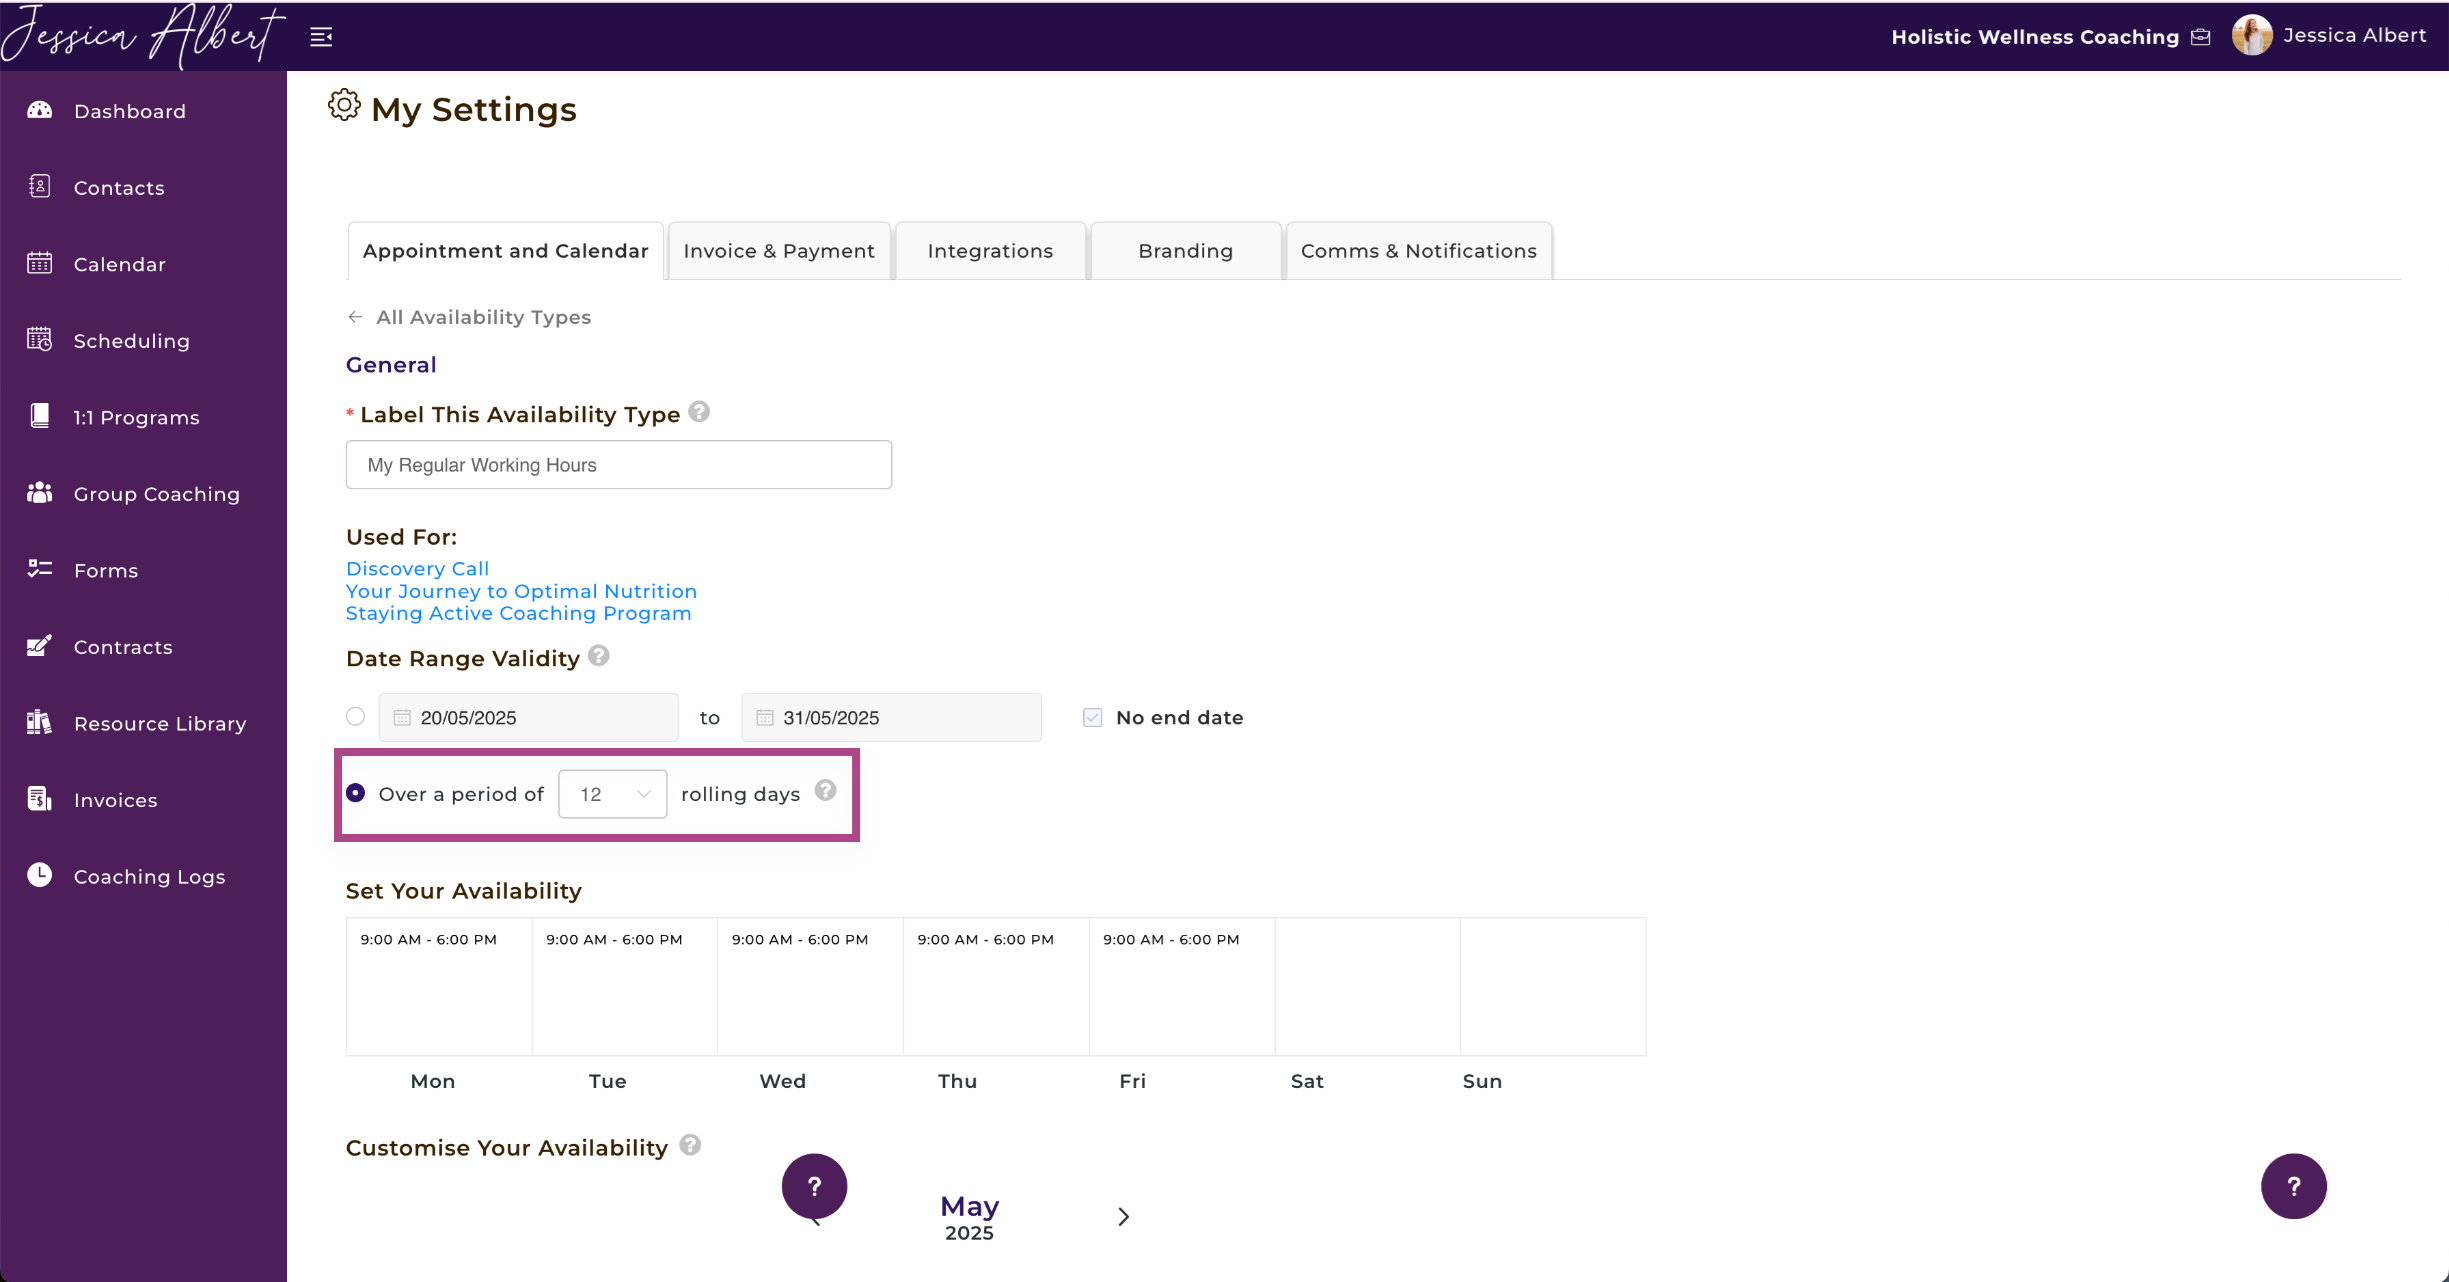Click the 1:1 Programs book icon
Screen dimensions: 2449x1282
40,416
